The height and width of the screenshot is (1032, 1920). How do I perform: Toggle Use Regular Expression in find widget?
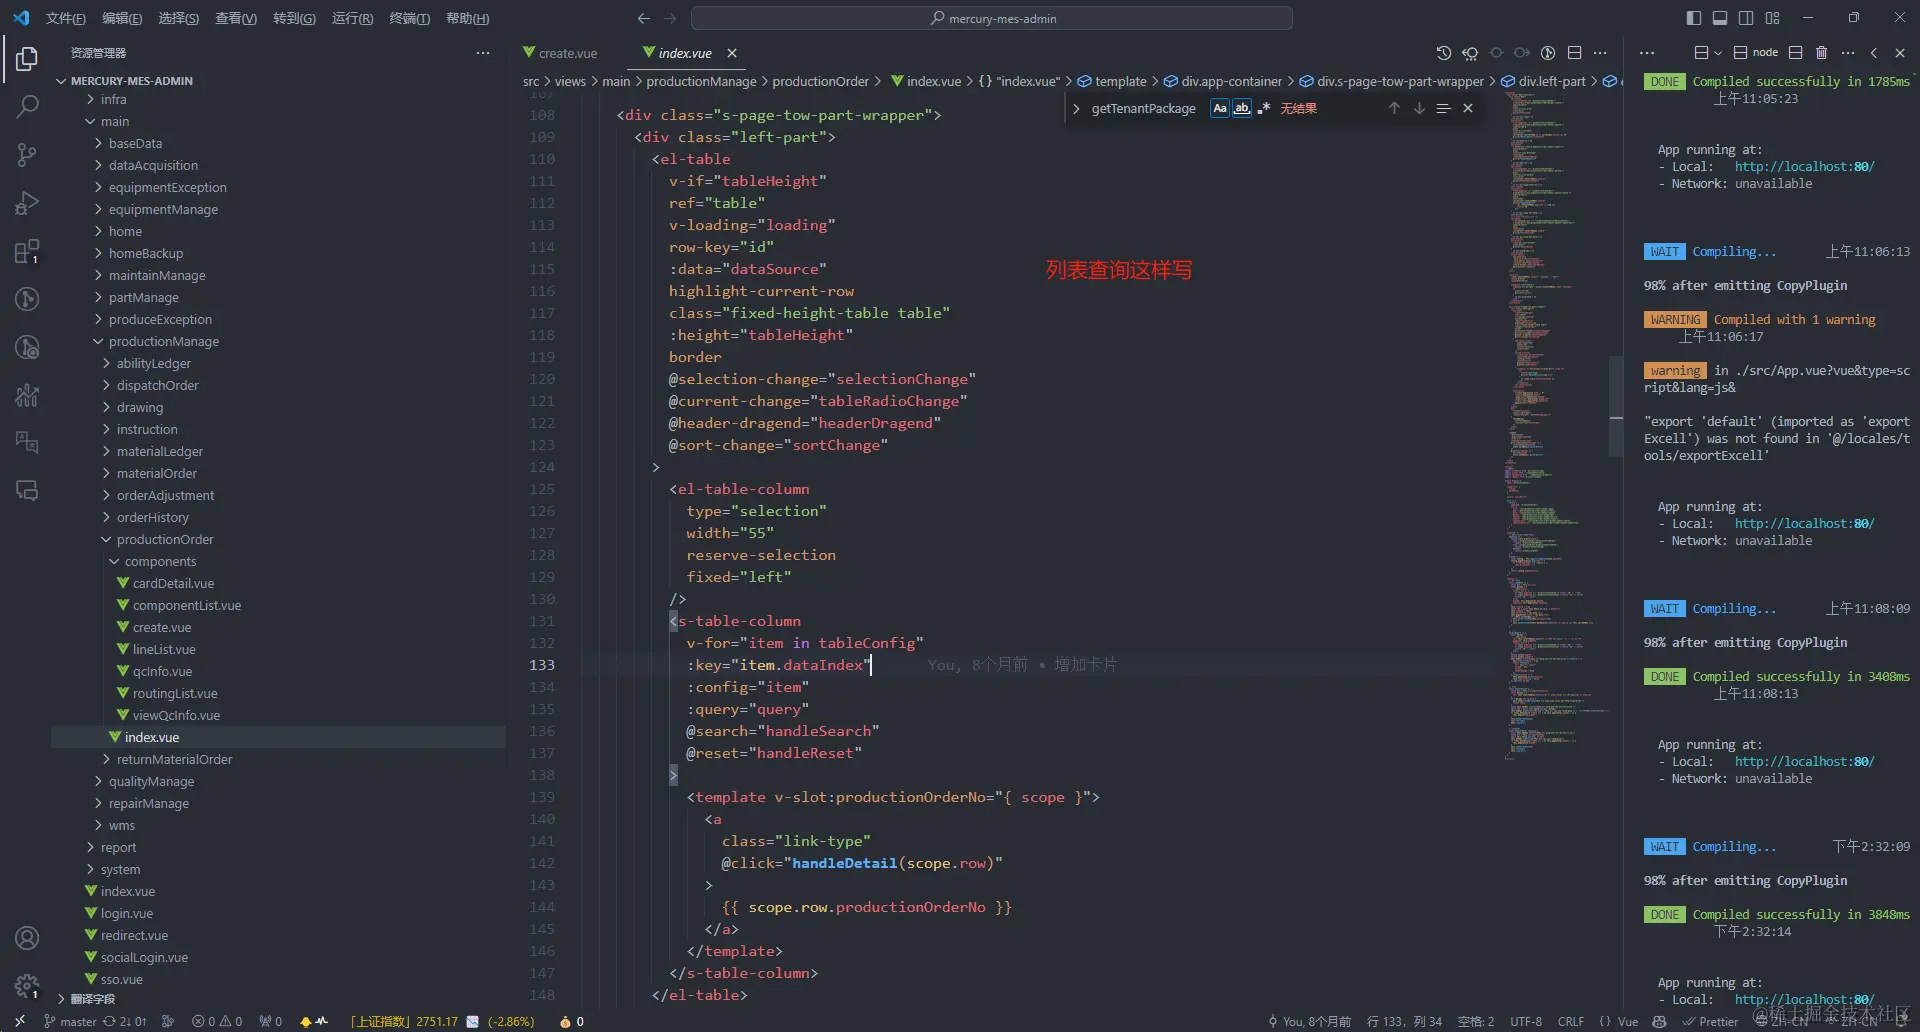[x=1264, y=108]
